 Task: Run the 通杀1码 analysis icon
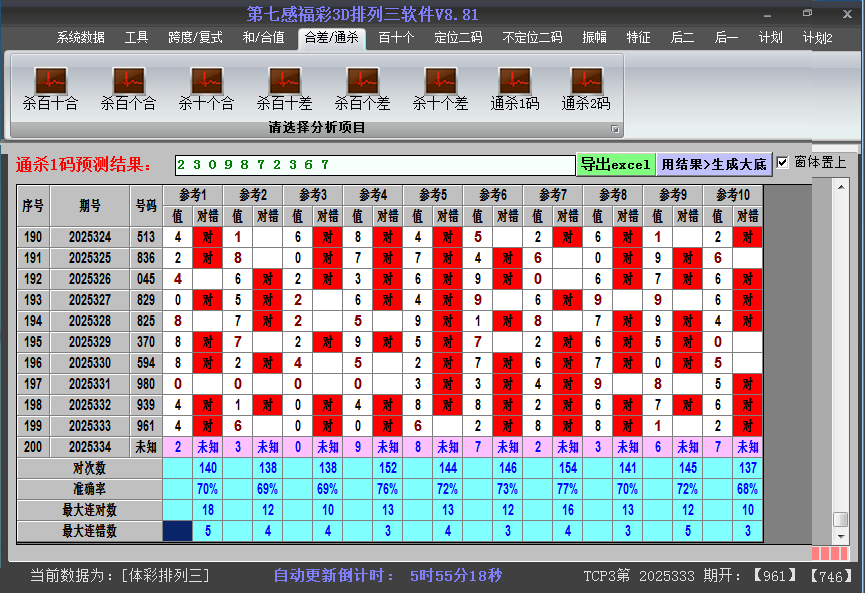pyautogui.click(x=515, y=82)
